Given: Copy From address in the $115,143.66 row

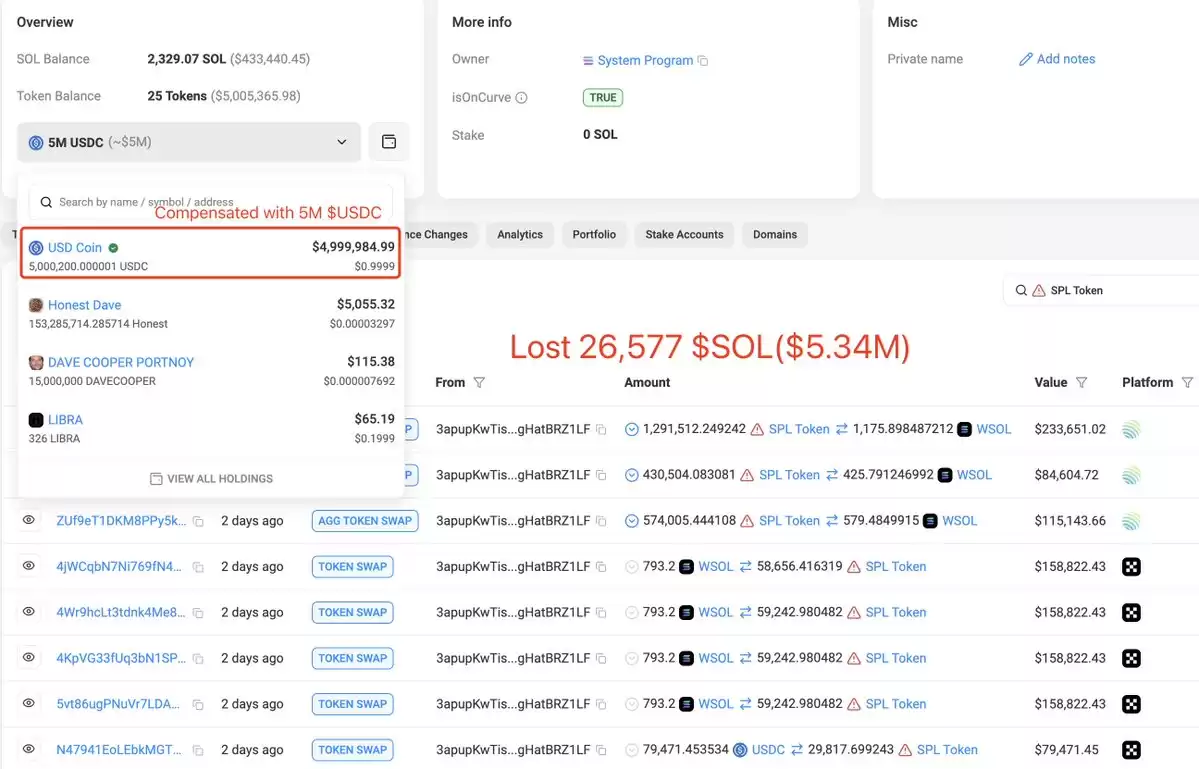Looking at the screenshot, I should click(x=601, y=521).
